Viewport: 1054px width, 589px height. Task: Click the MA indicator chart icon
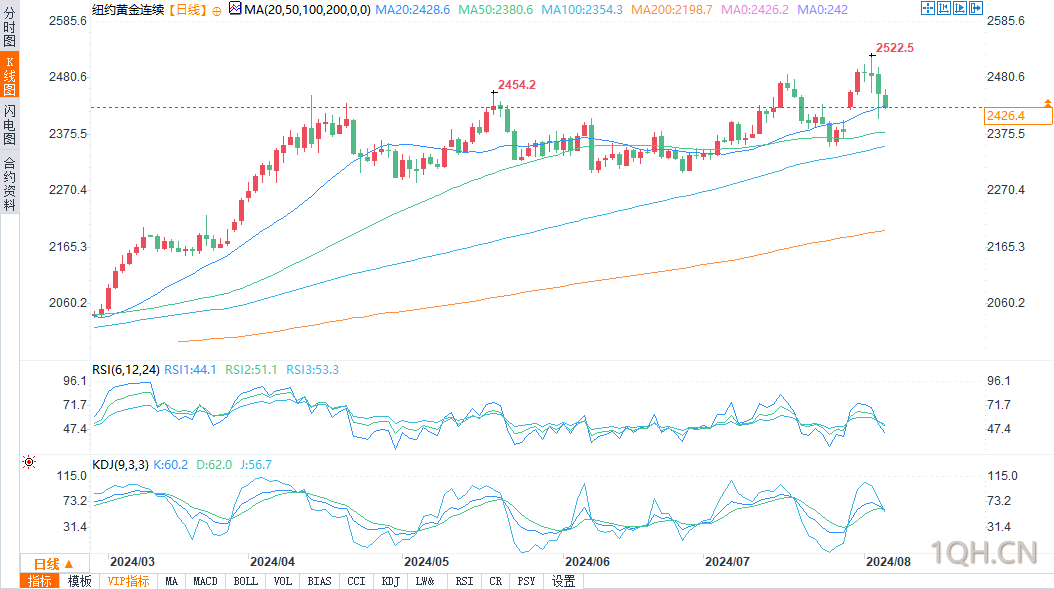[x=235, y=8]
